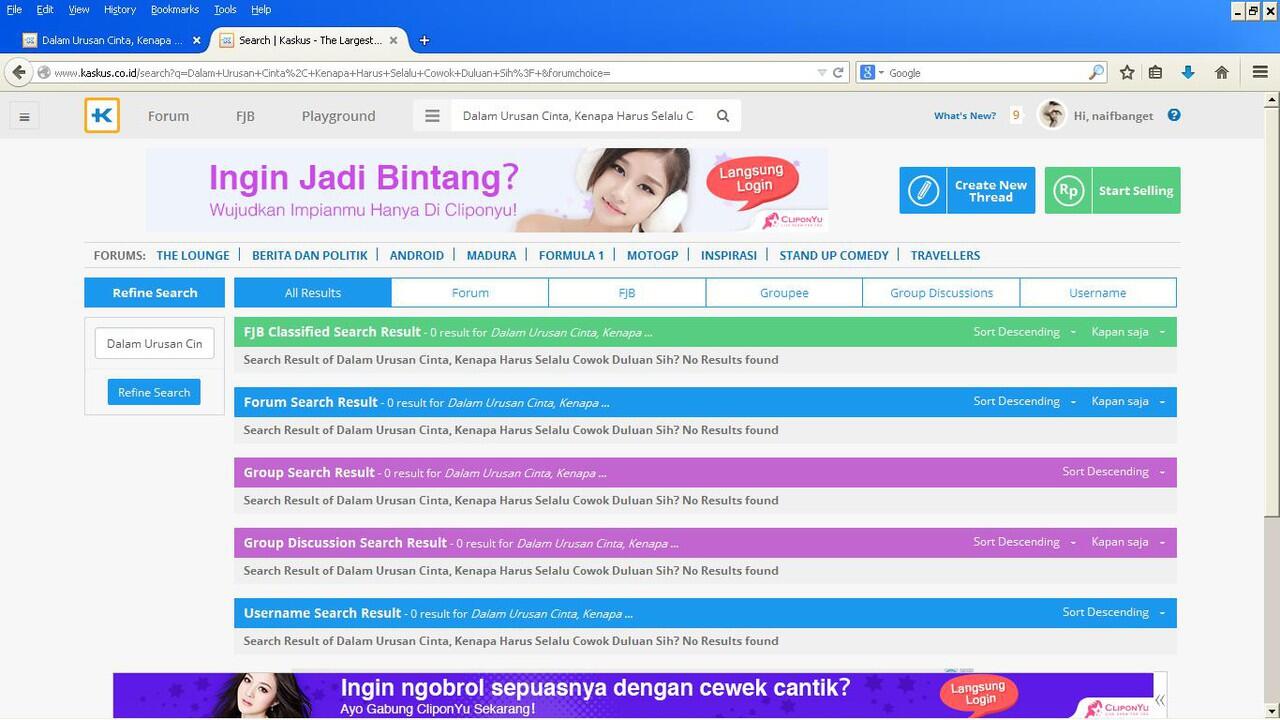Open the Google search engine dropdown
Viewport: 1280px width, 720px height.
click(x=871, y=72)
